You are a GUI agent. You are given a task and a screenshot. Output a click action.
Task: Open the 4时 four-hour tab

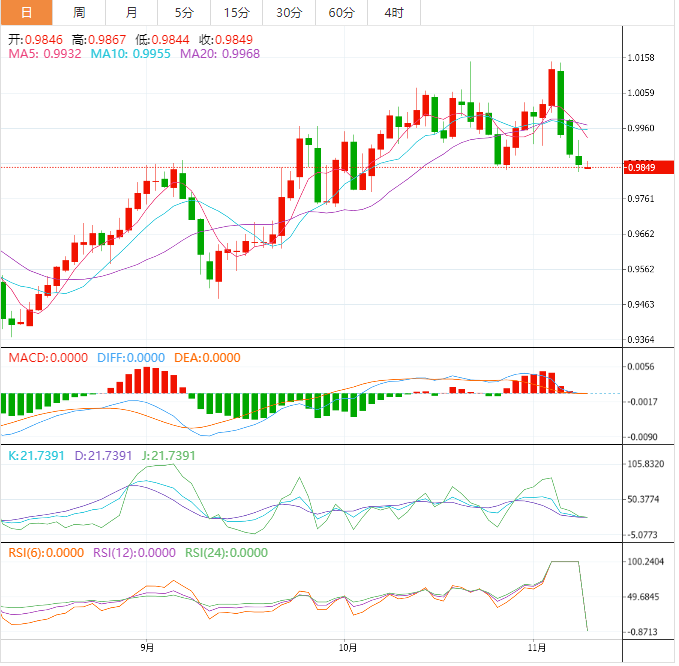(394, 13)
